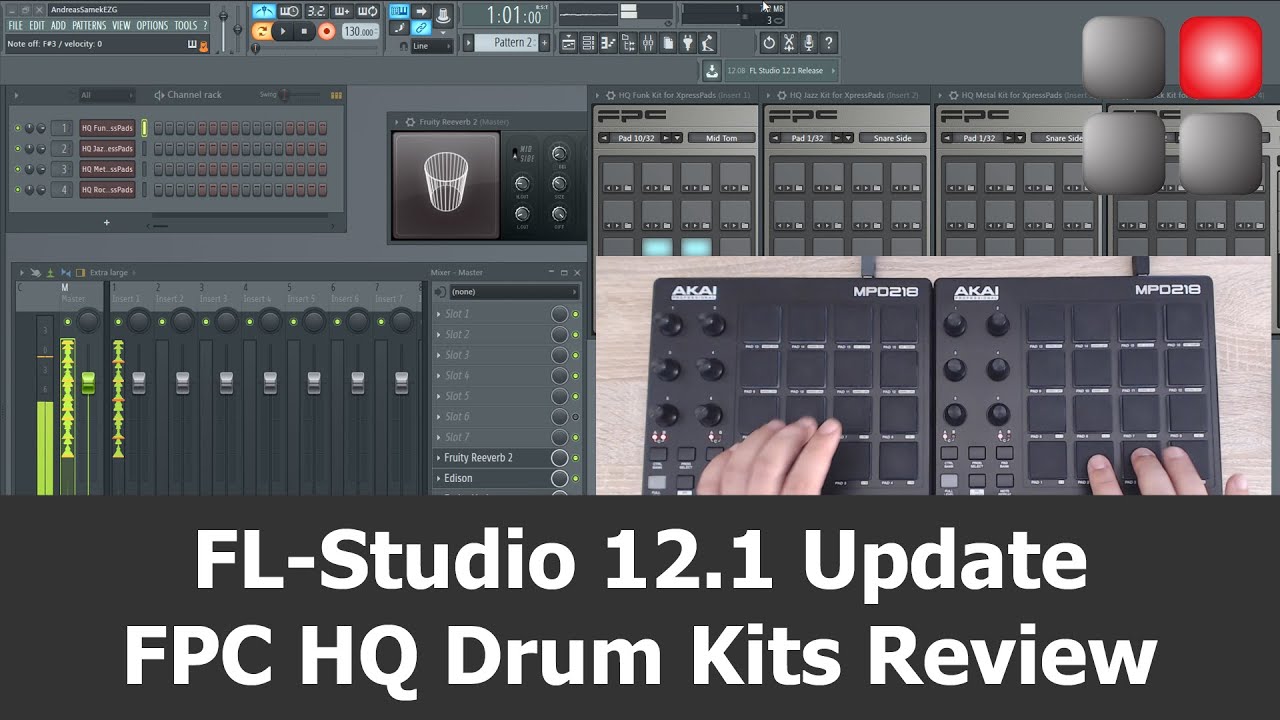This screenshot has height=720, width=1280.
Task: Mute channel 1 with green LED
Action: 18,128
